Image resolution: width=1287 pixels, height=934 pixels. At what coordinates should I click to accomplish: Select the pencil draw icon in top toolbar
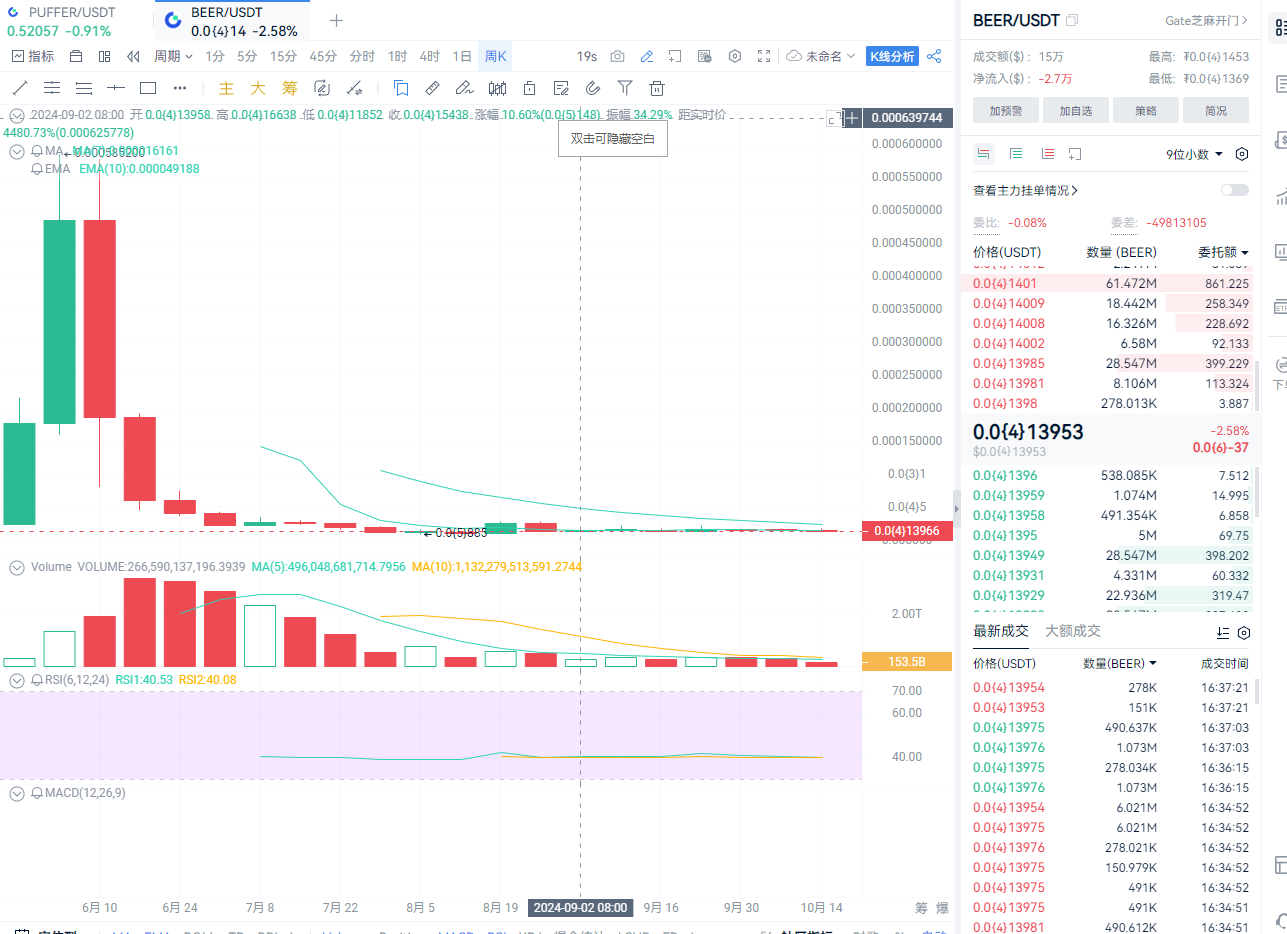pos(647,56)
